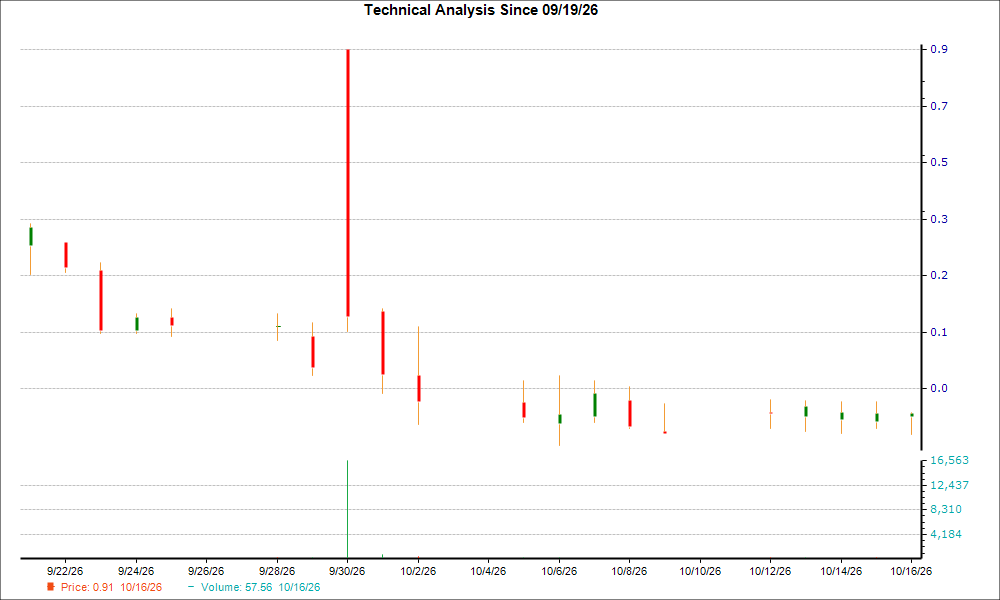Click the green candlestick above 10/6/26
The image size is (1000, 600).
(559, 419)
